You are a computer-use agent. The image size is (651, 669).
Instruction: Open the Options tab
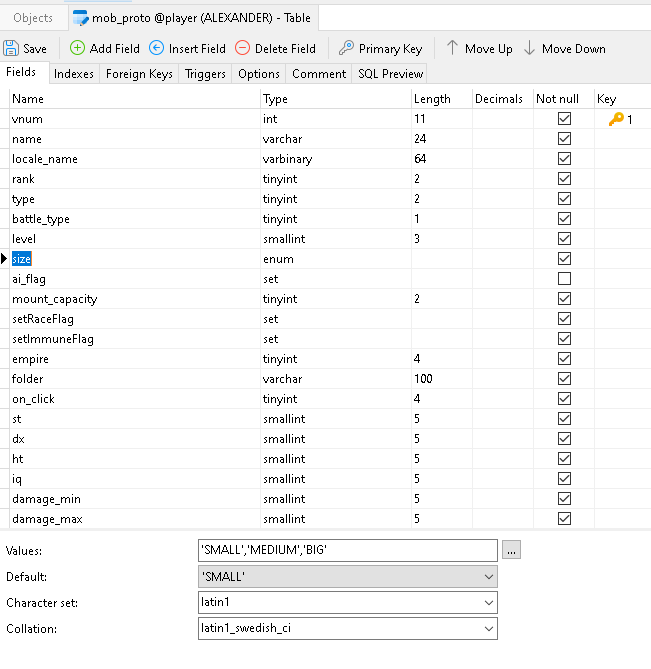(259, 74)
